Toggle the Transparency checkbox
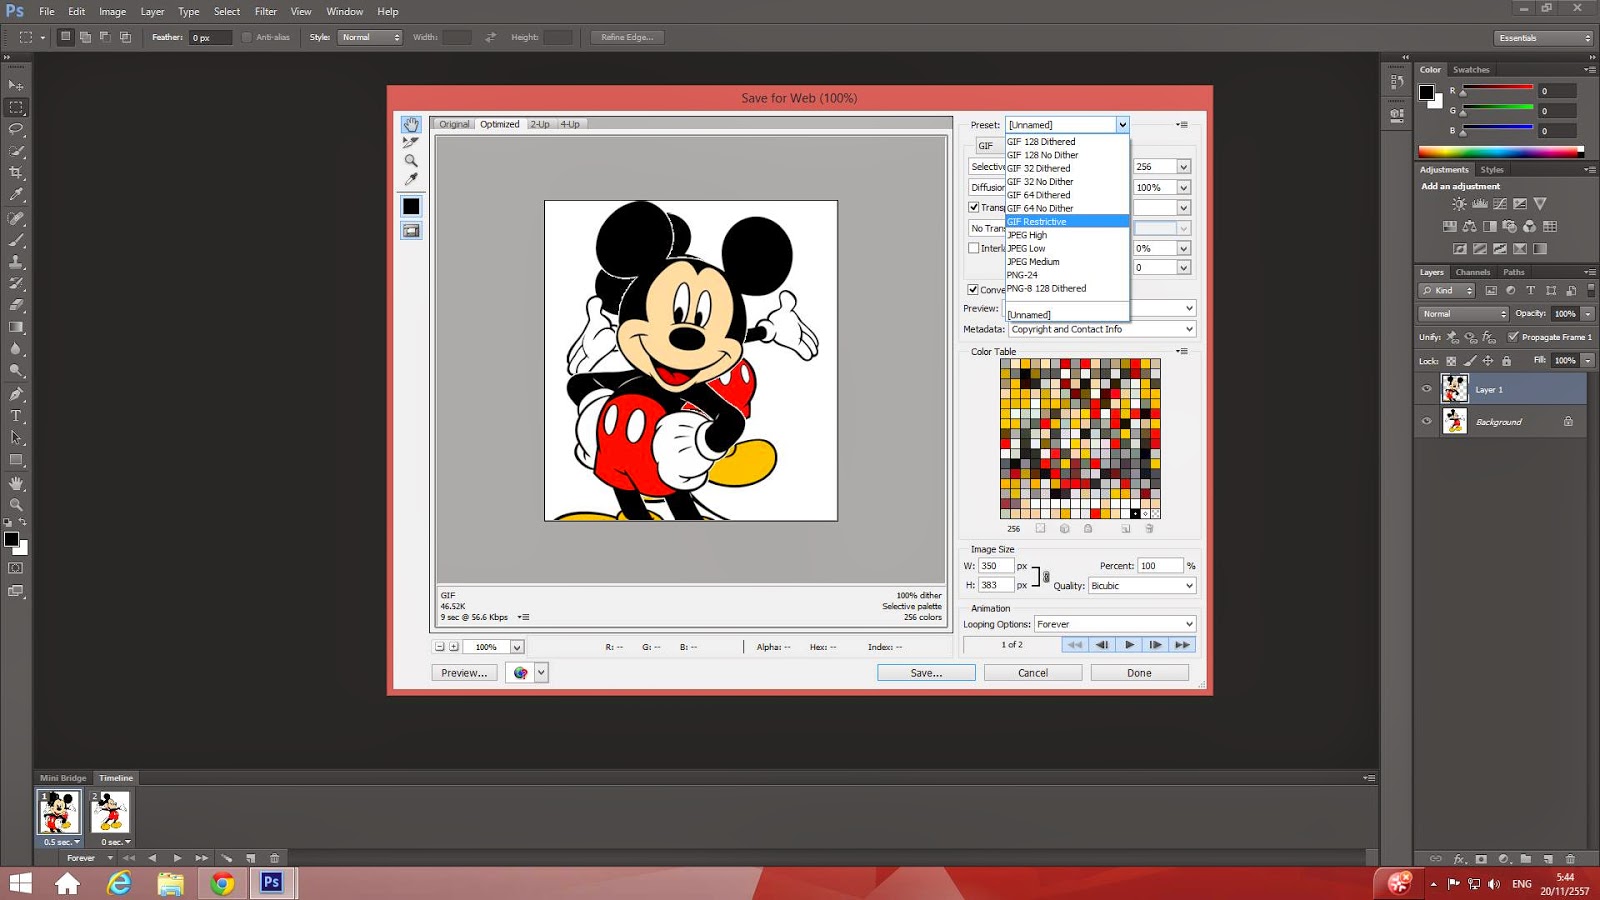The width and height of the screenshot is (1600, 900). coord(974,207)
